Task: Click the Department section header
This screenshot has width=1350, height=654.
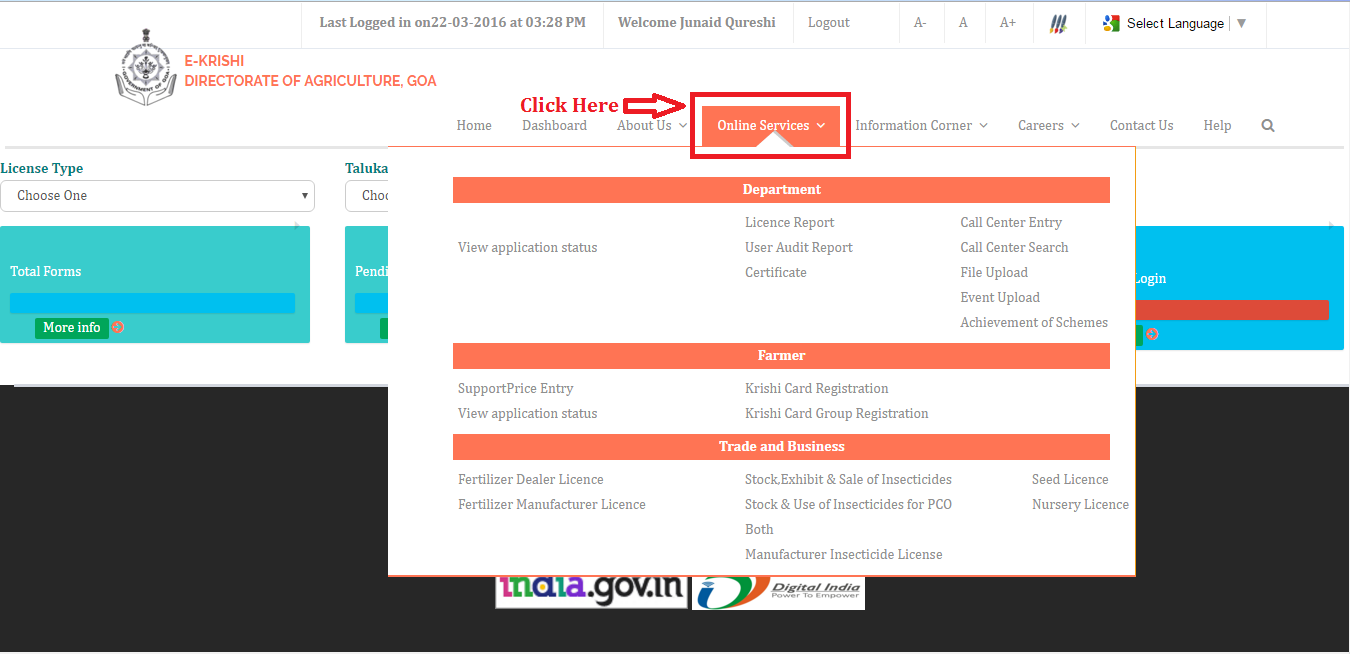Action: click(781, 190)
